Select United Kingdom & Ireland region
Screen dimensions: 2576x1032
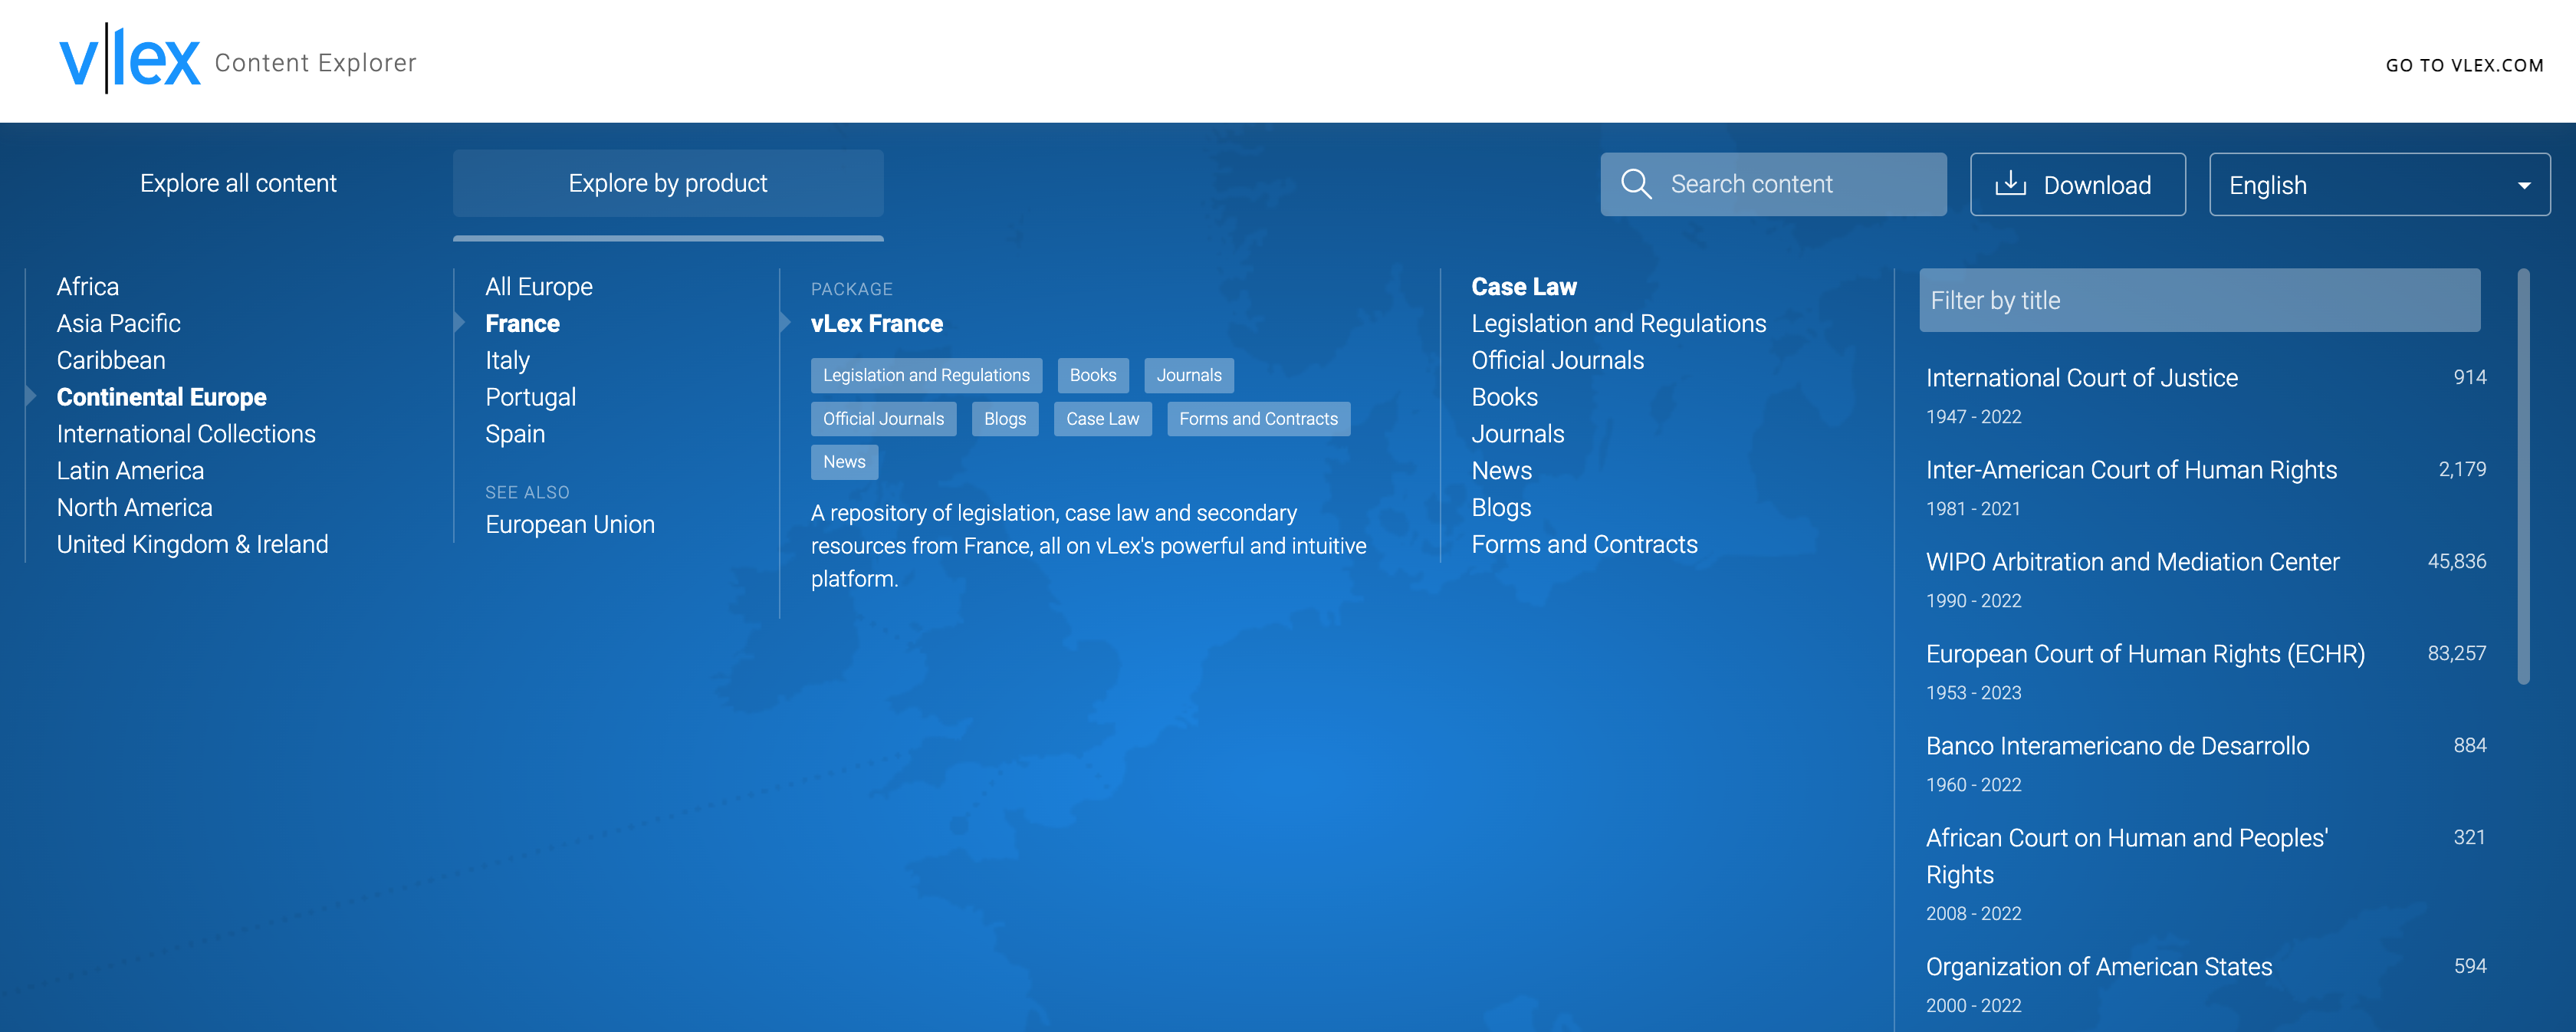pyautogui.click(x=193, y=544)
